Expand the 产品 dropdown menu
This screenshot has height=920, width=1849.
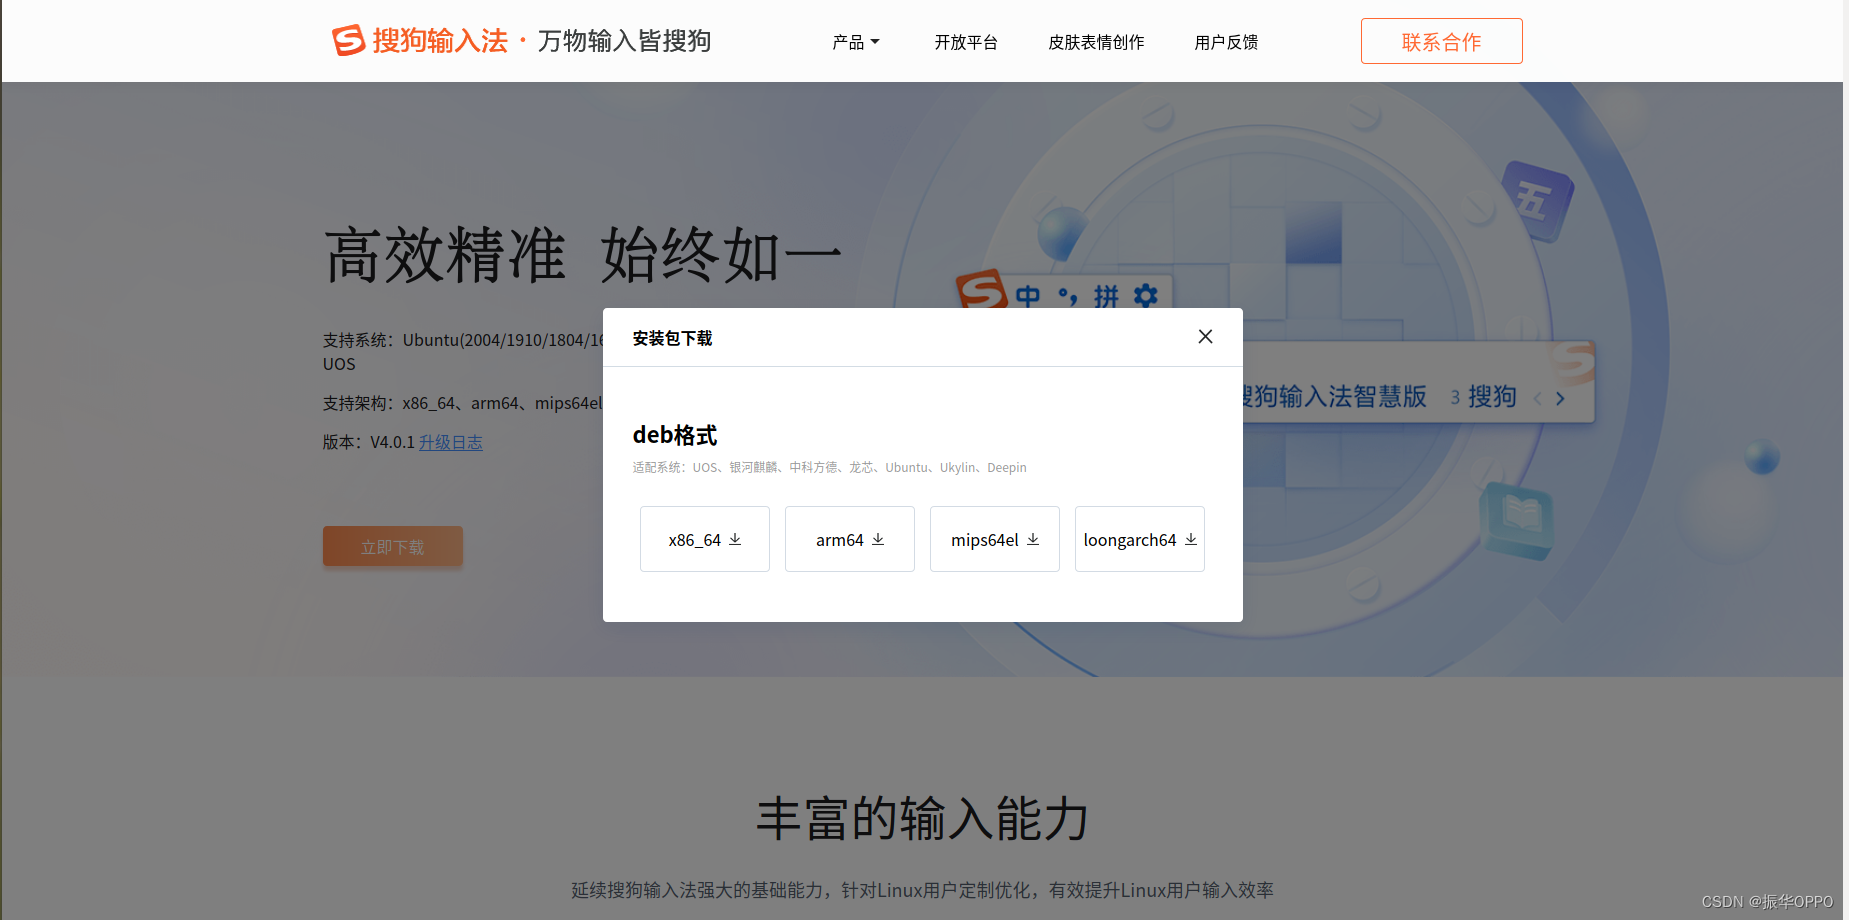(x=855, y=42)
